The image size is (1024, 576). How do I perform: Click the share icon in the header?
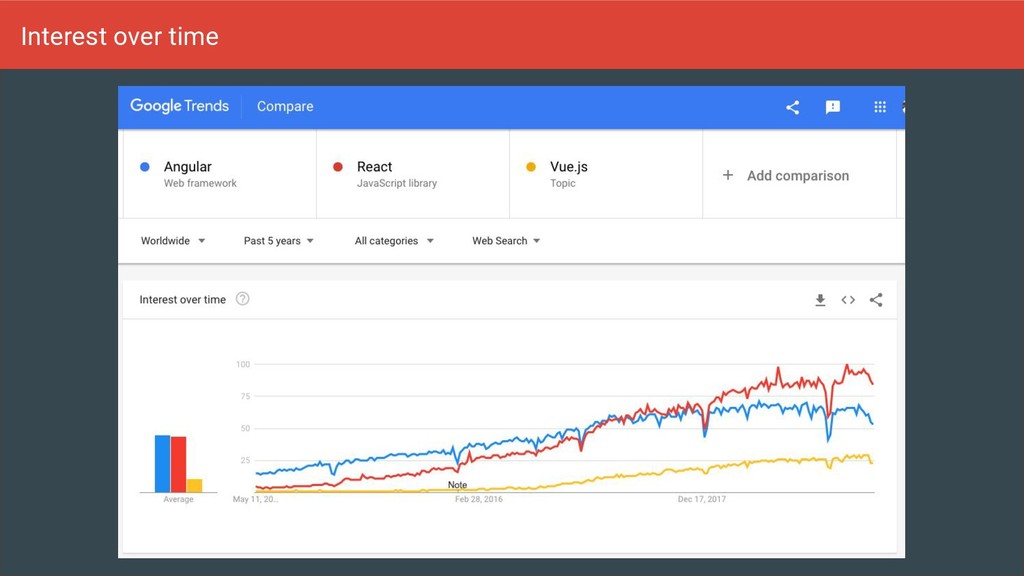pos(792,107)
